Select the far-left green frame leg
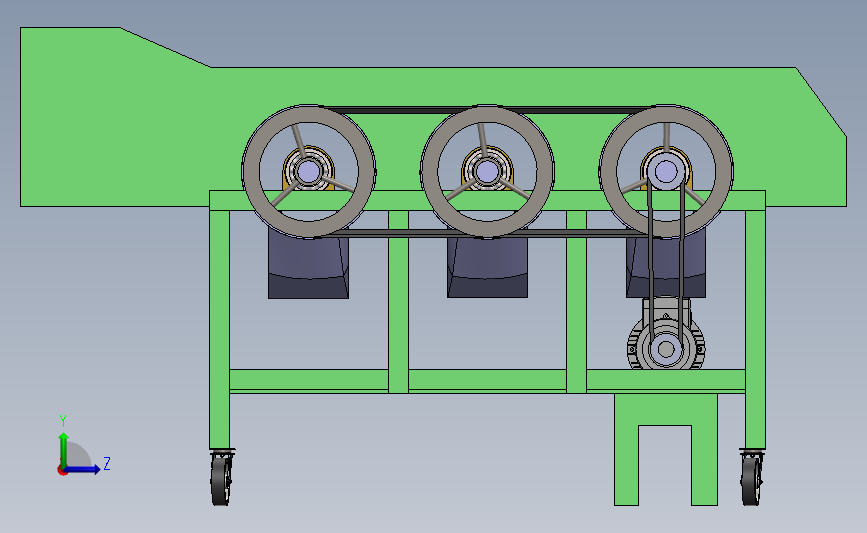This screenshot has width=867, height=533. click(220, 330)
